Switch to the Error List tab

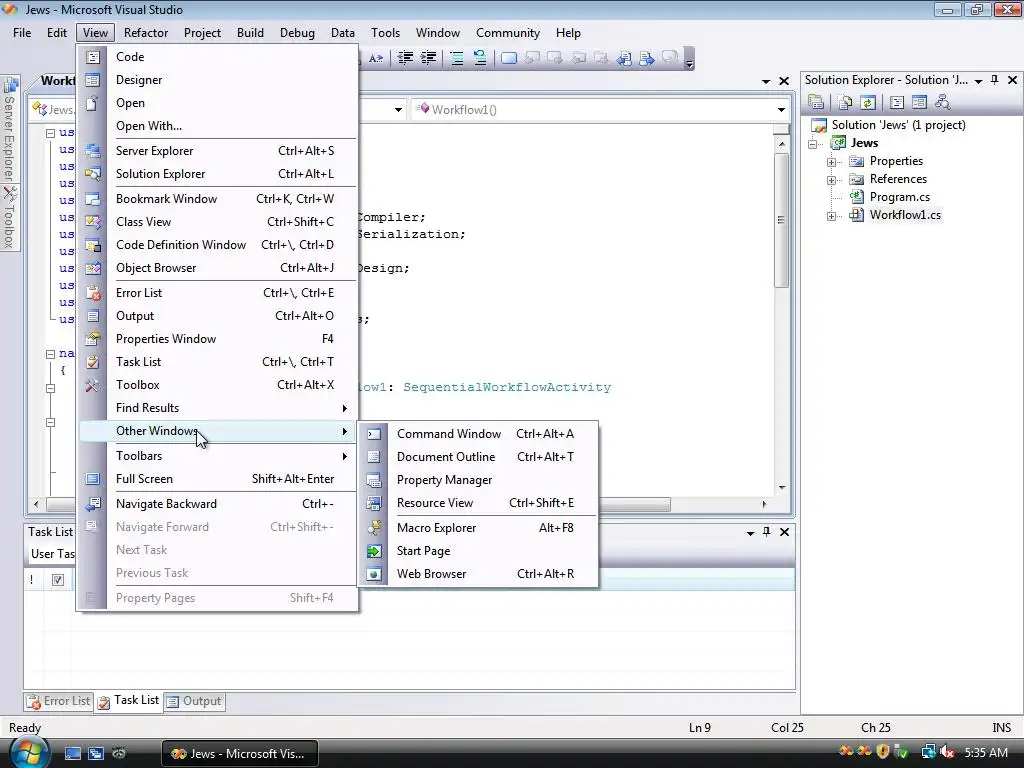59,701
